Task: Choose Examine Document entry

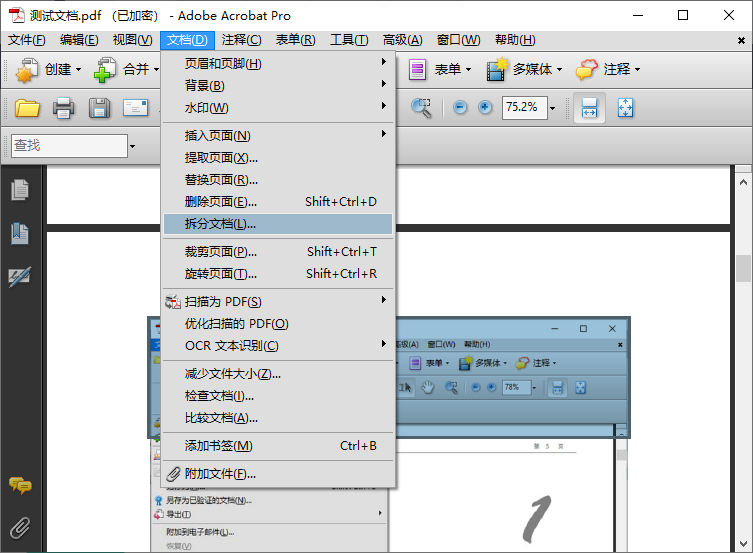Action: click(278, 396)
